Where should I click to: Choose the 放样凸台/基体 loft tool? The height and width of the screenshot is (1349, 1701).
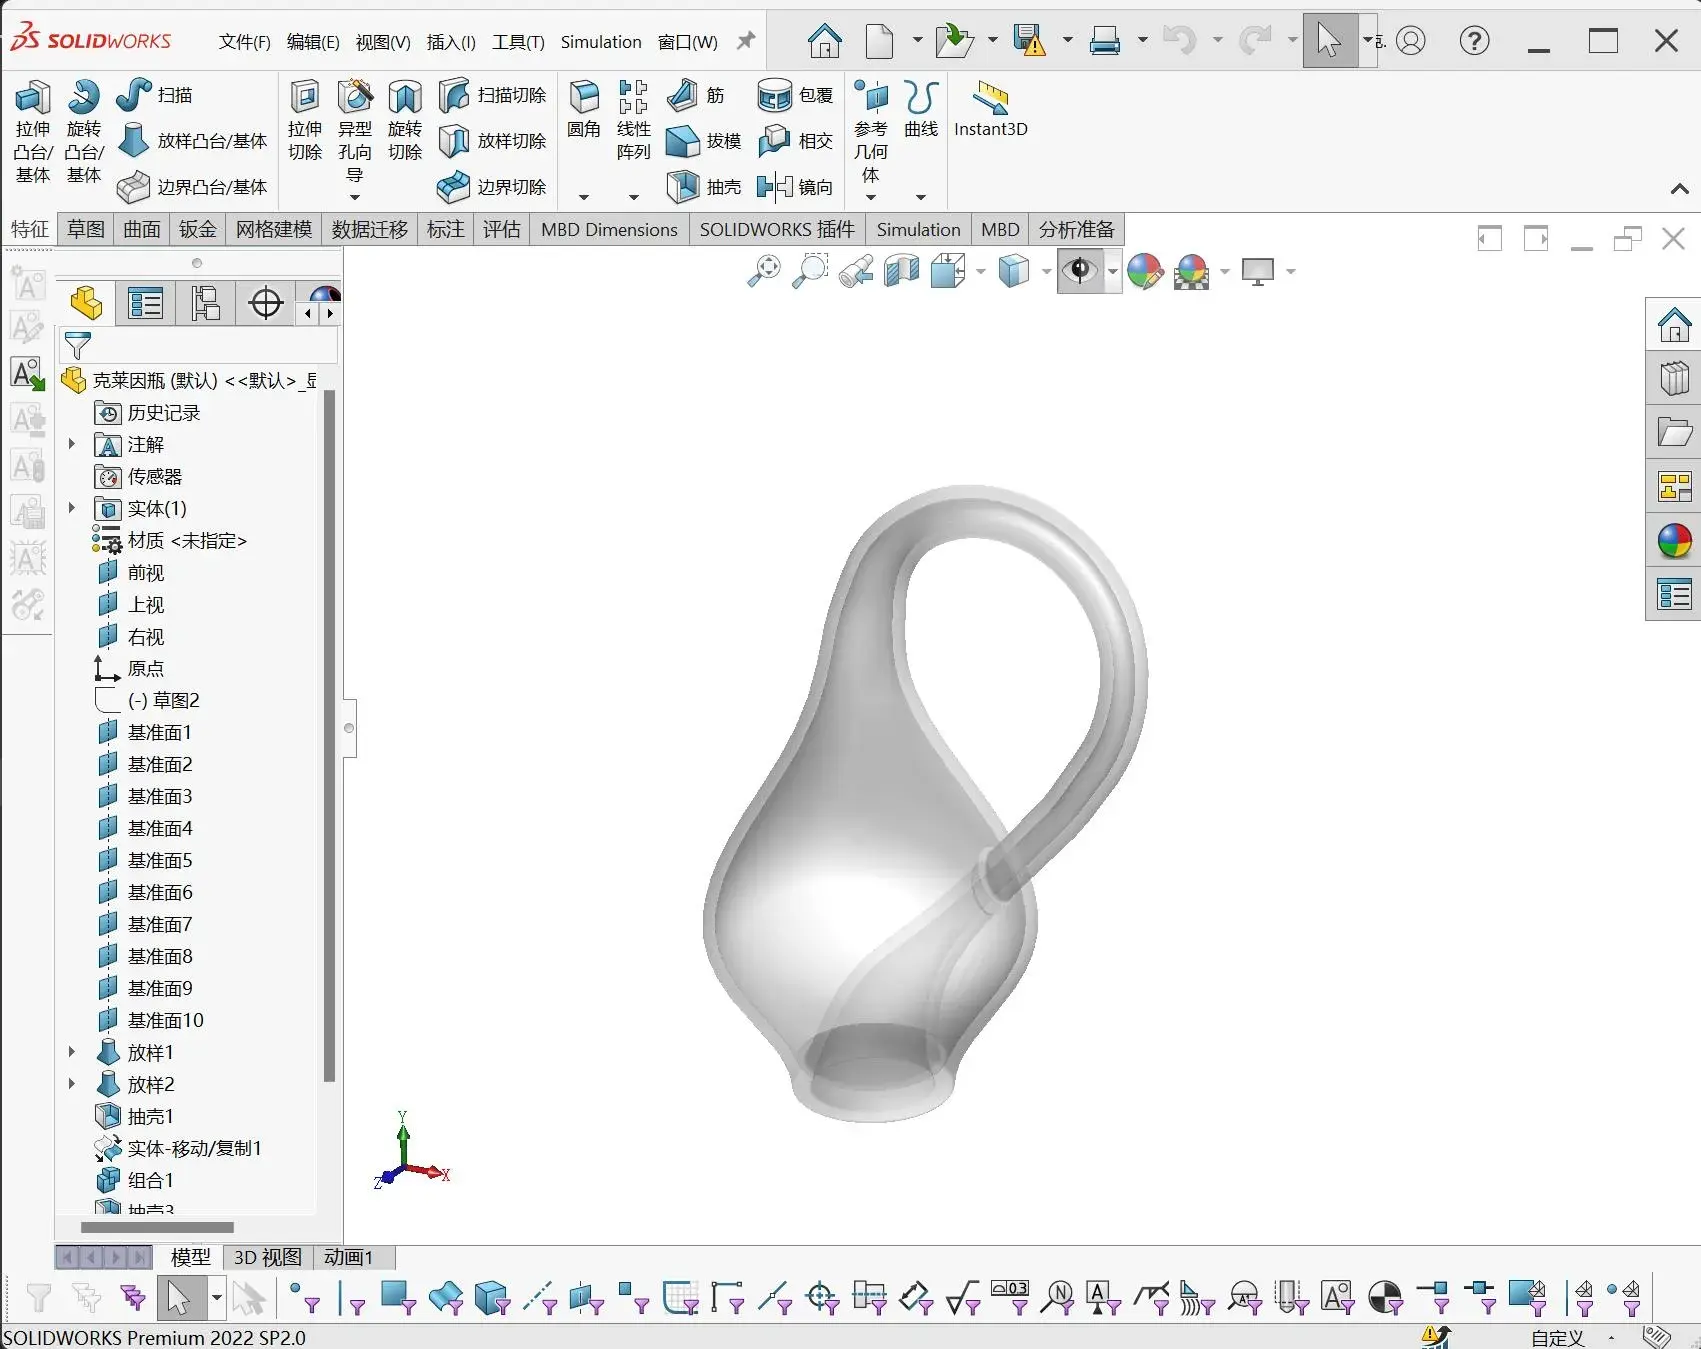pyautogui.click(x=193, y=141)
